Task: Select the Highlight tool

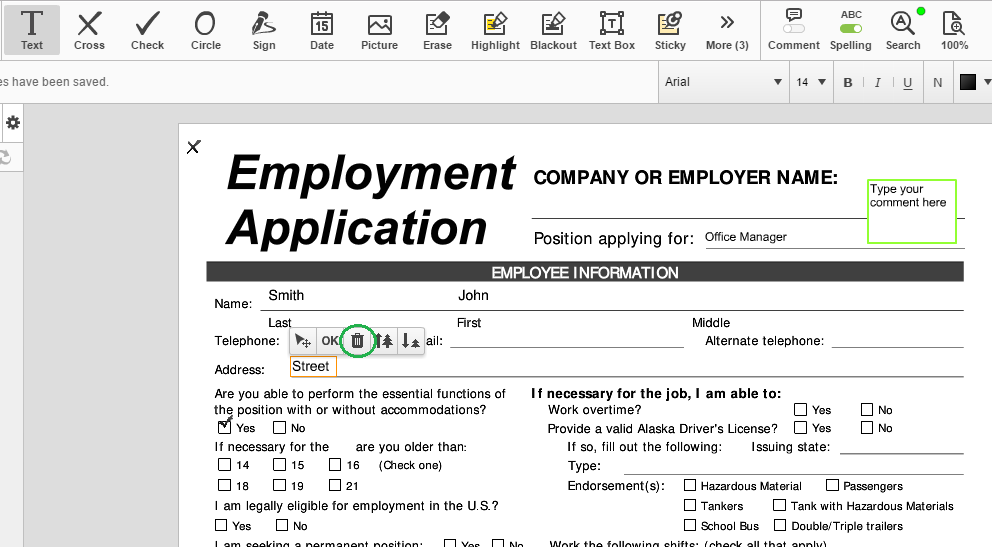Action: click(x=495, y=30)
